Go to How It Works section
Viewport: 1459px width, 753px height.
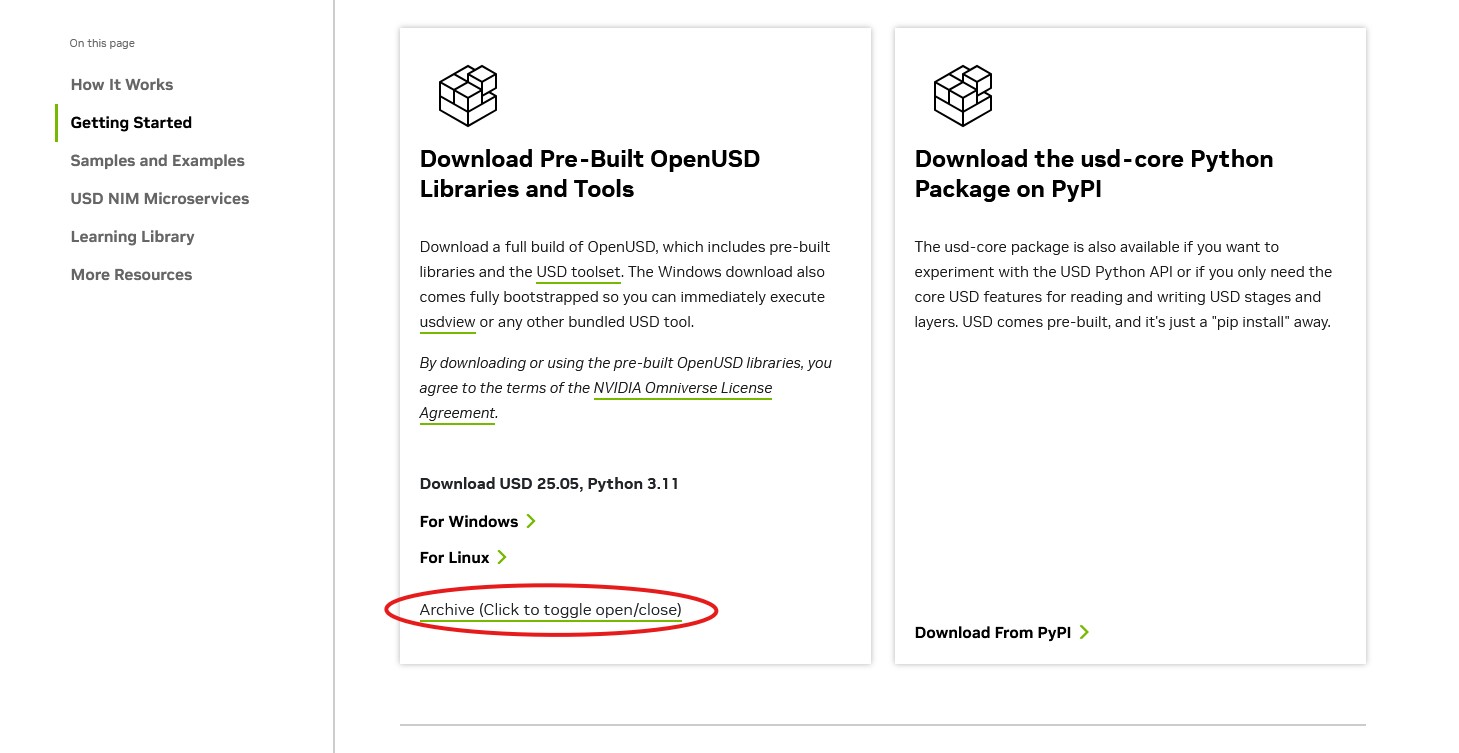(x=122, y=85)
